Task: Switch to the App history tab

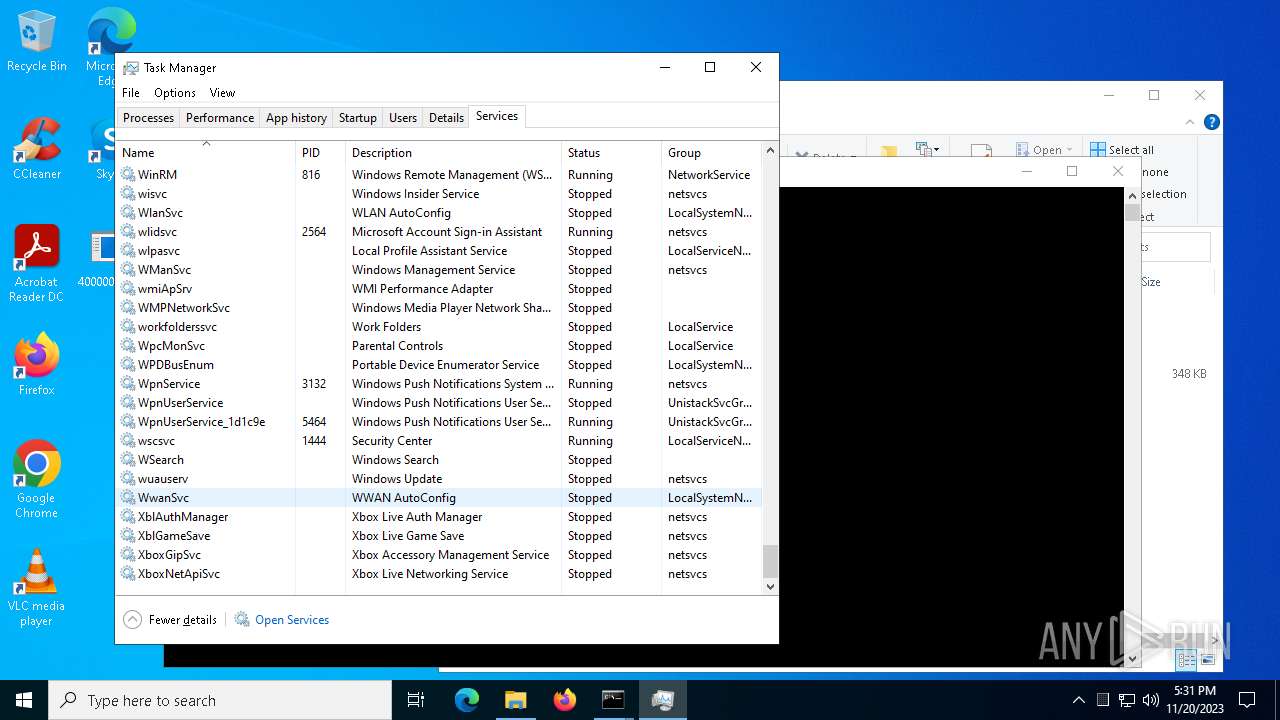Action: [296, 118]
